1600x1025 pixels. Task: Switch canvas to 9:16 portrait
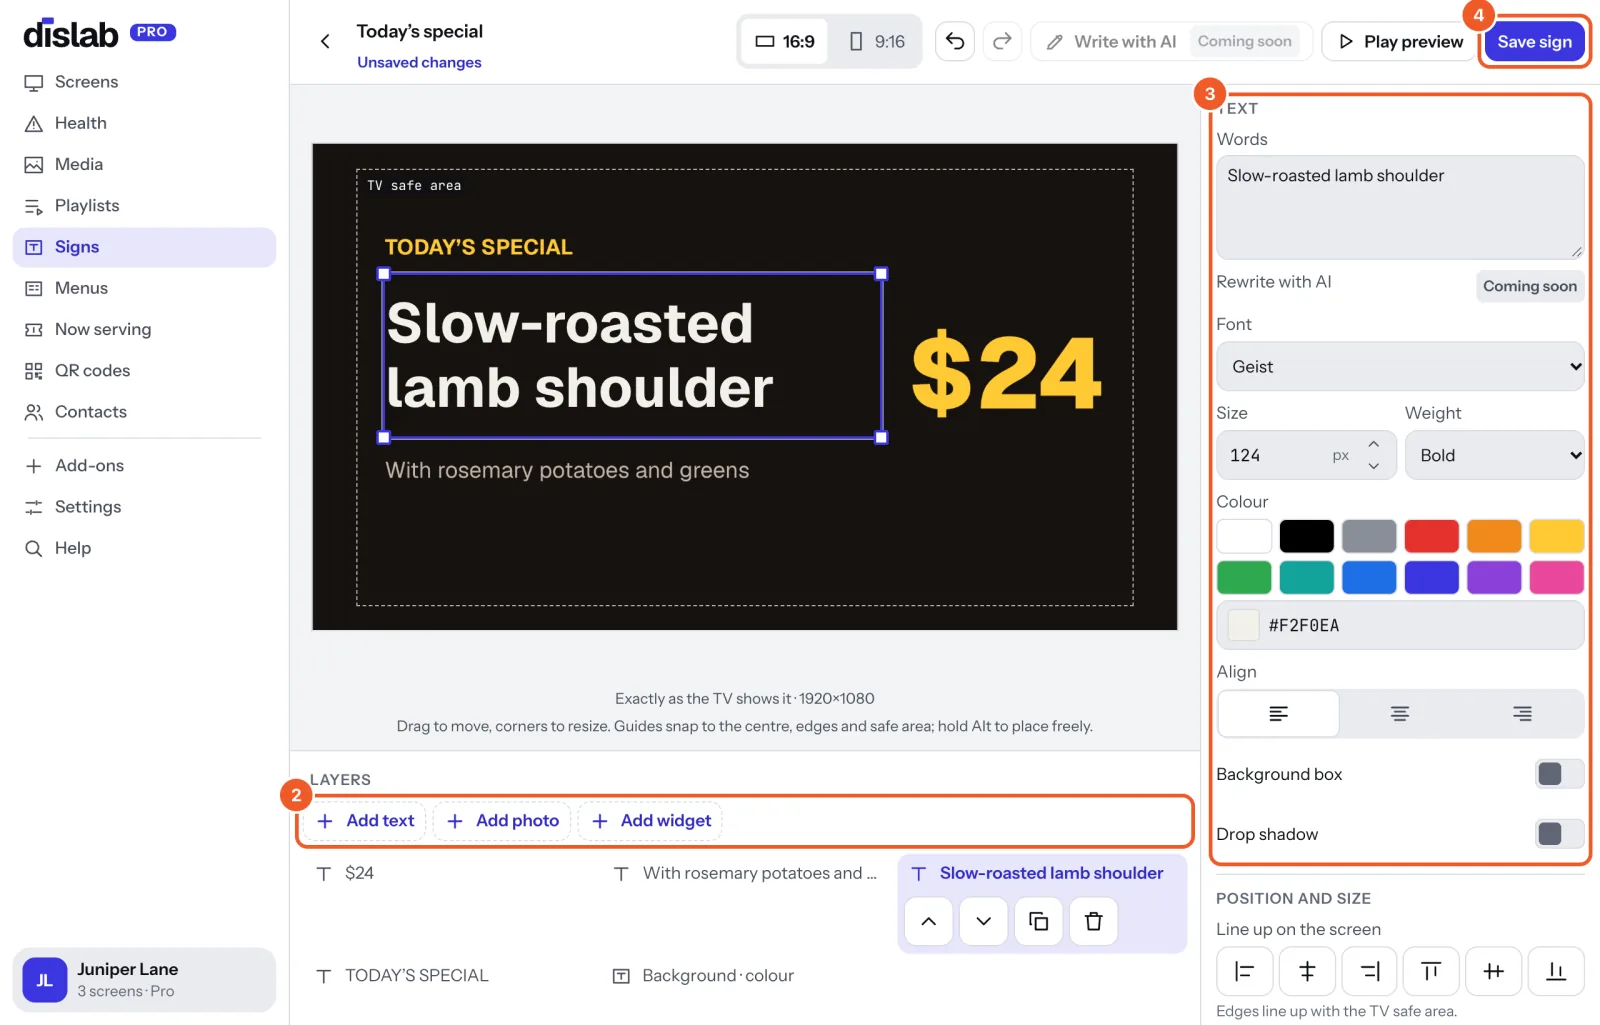click(877, 41)
